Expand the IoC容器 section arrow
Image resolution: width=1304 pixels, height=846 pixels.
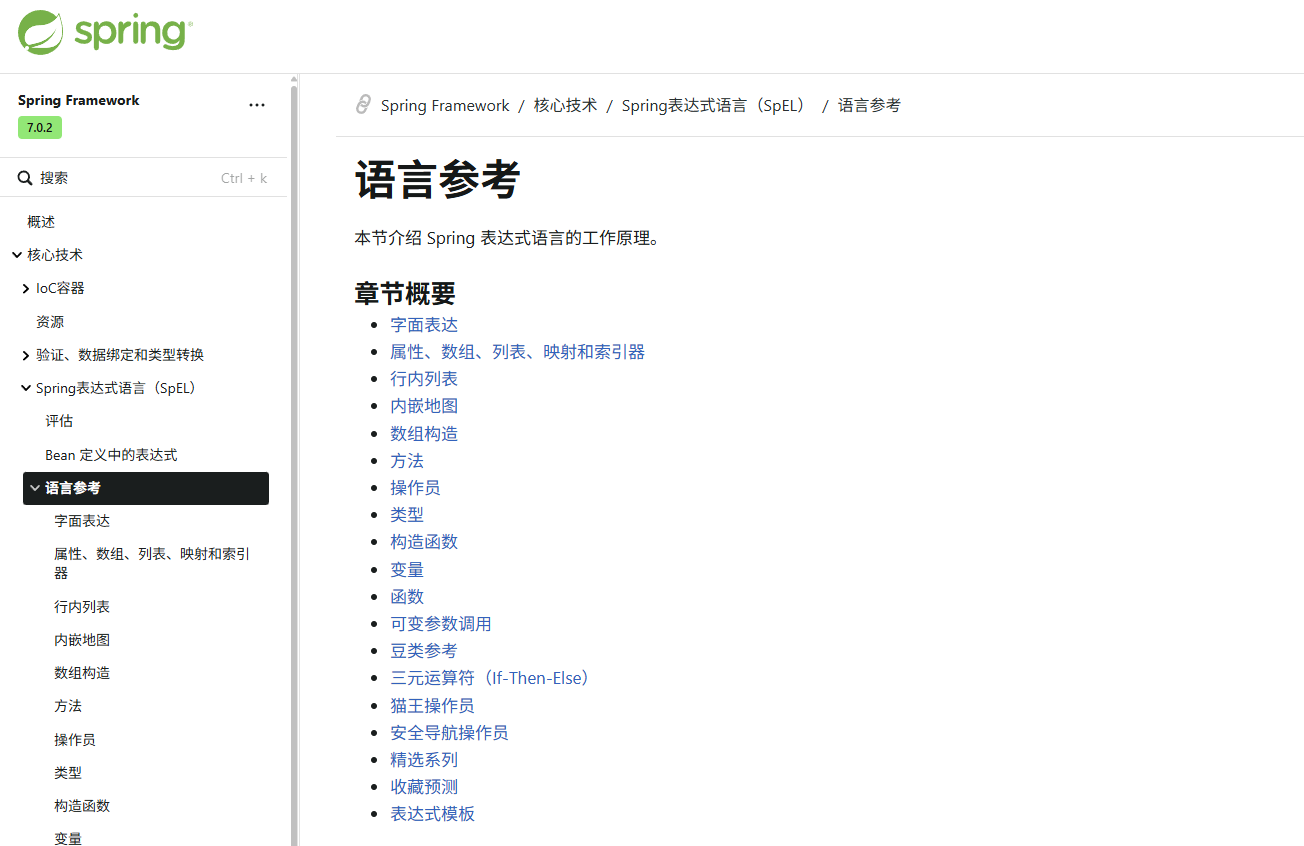click(x=26, y=288)
